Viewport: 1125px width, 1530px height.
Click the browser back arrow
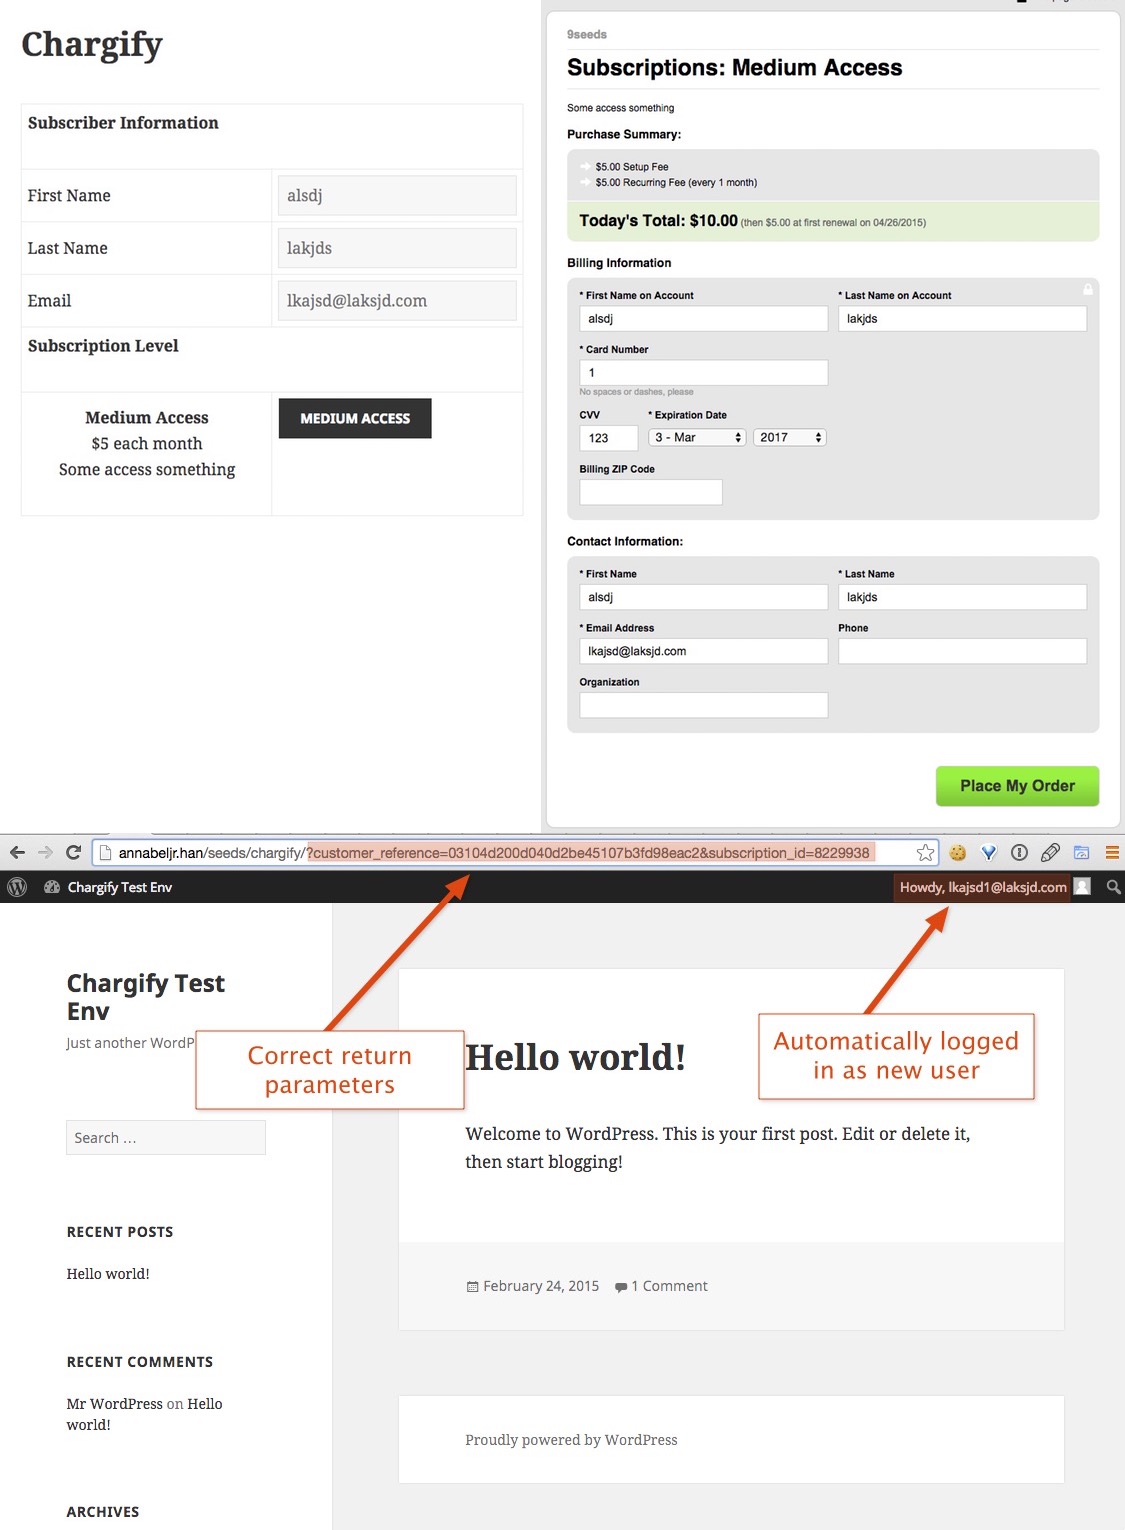17,853
